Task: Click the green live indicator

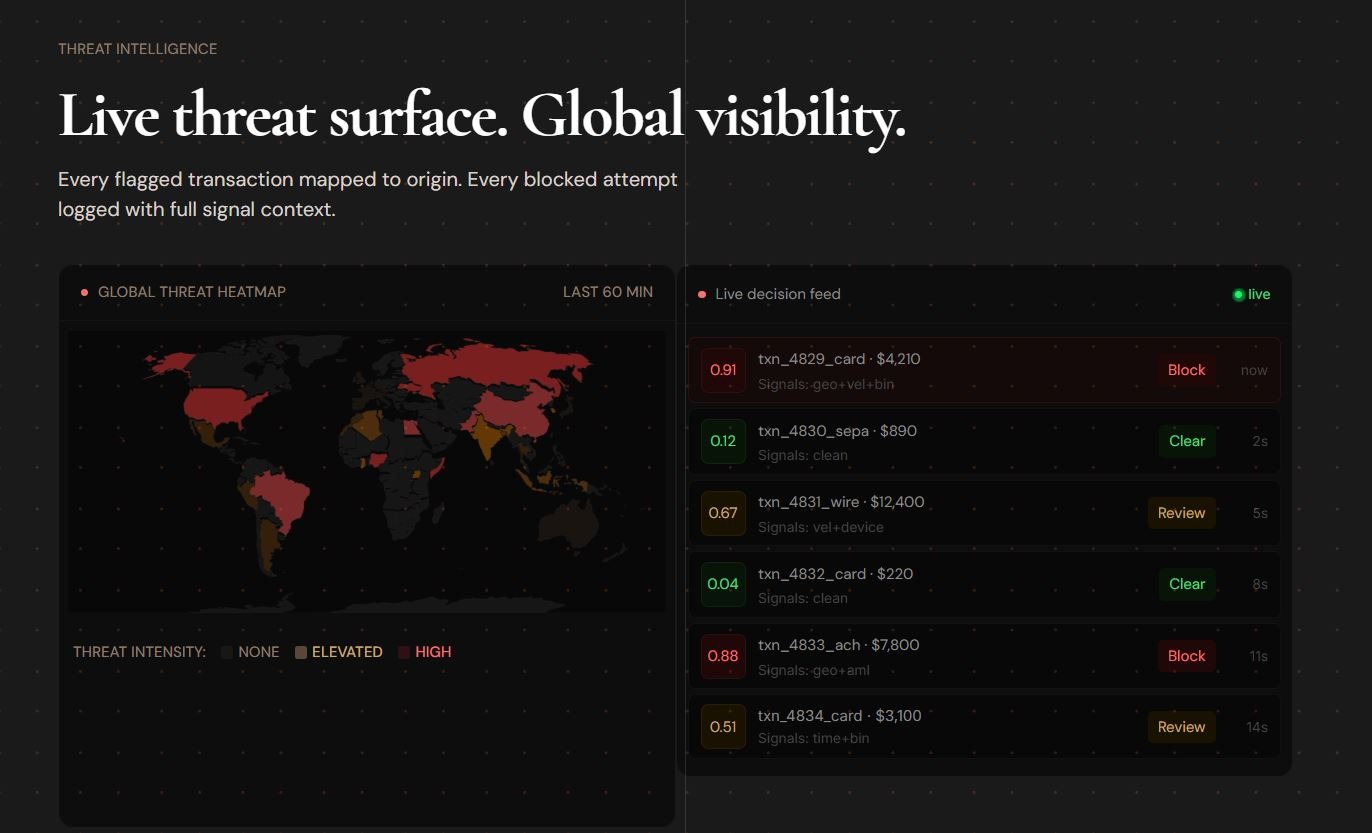Action: pyautogui.click(x=1252, y=294)
